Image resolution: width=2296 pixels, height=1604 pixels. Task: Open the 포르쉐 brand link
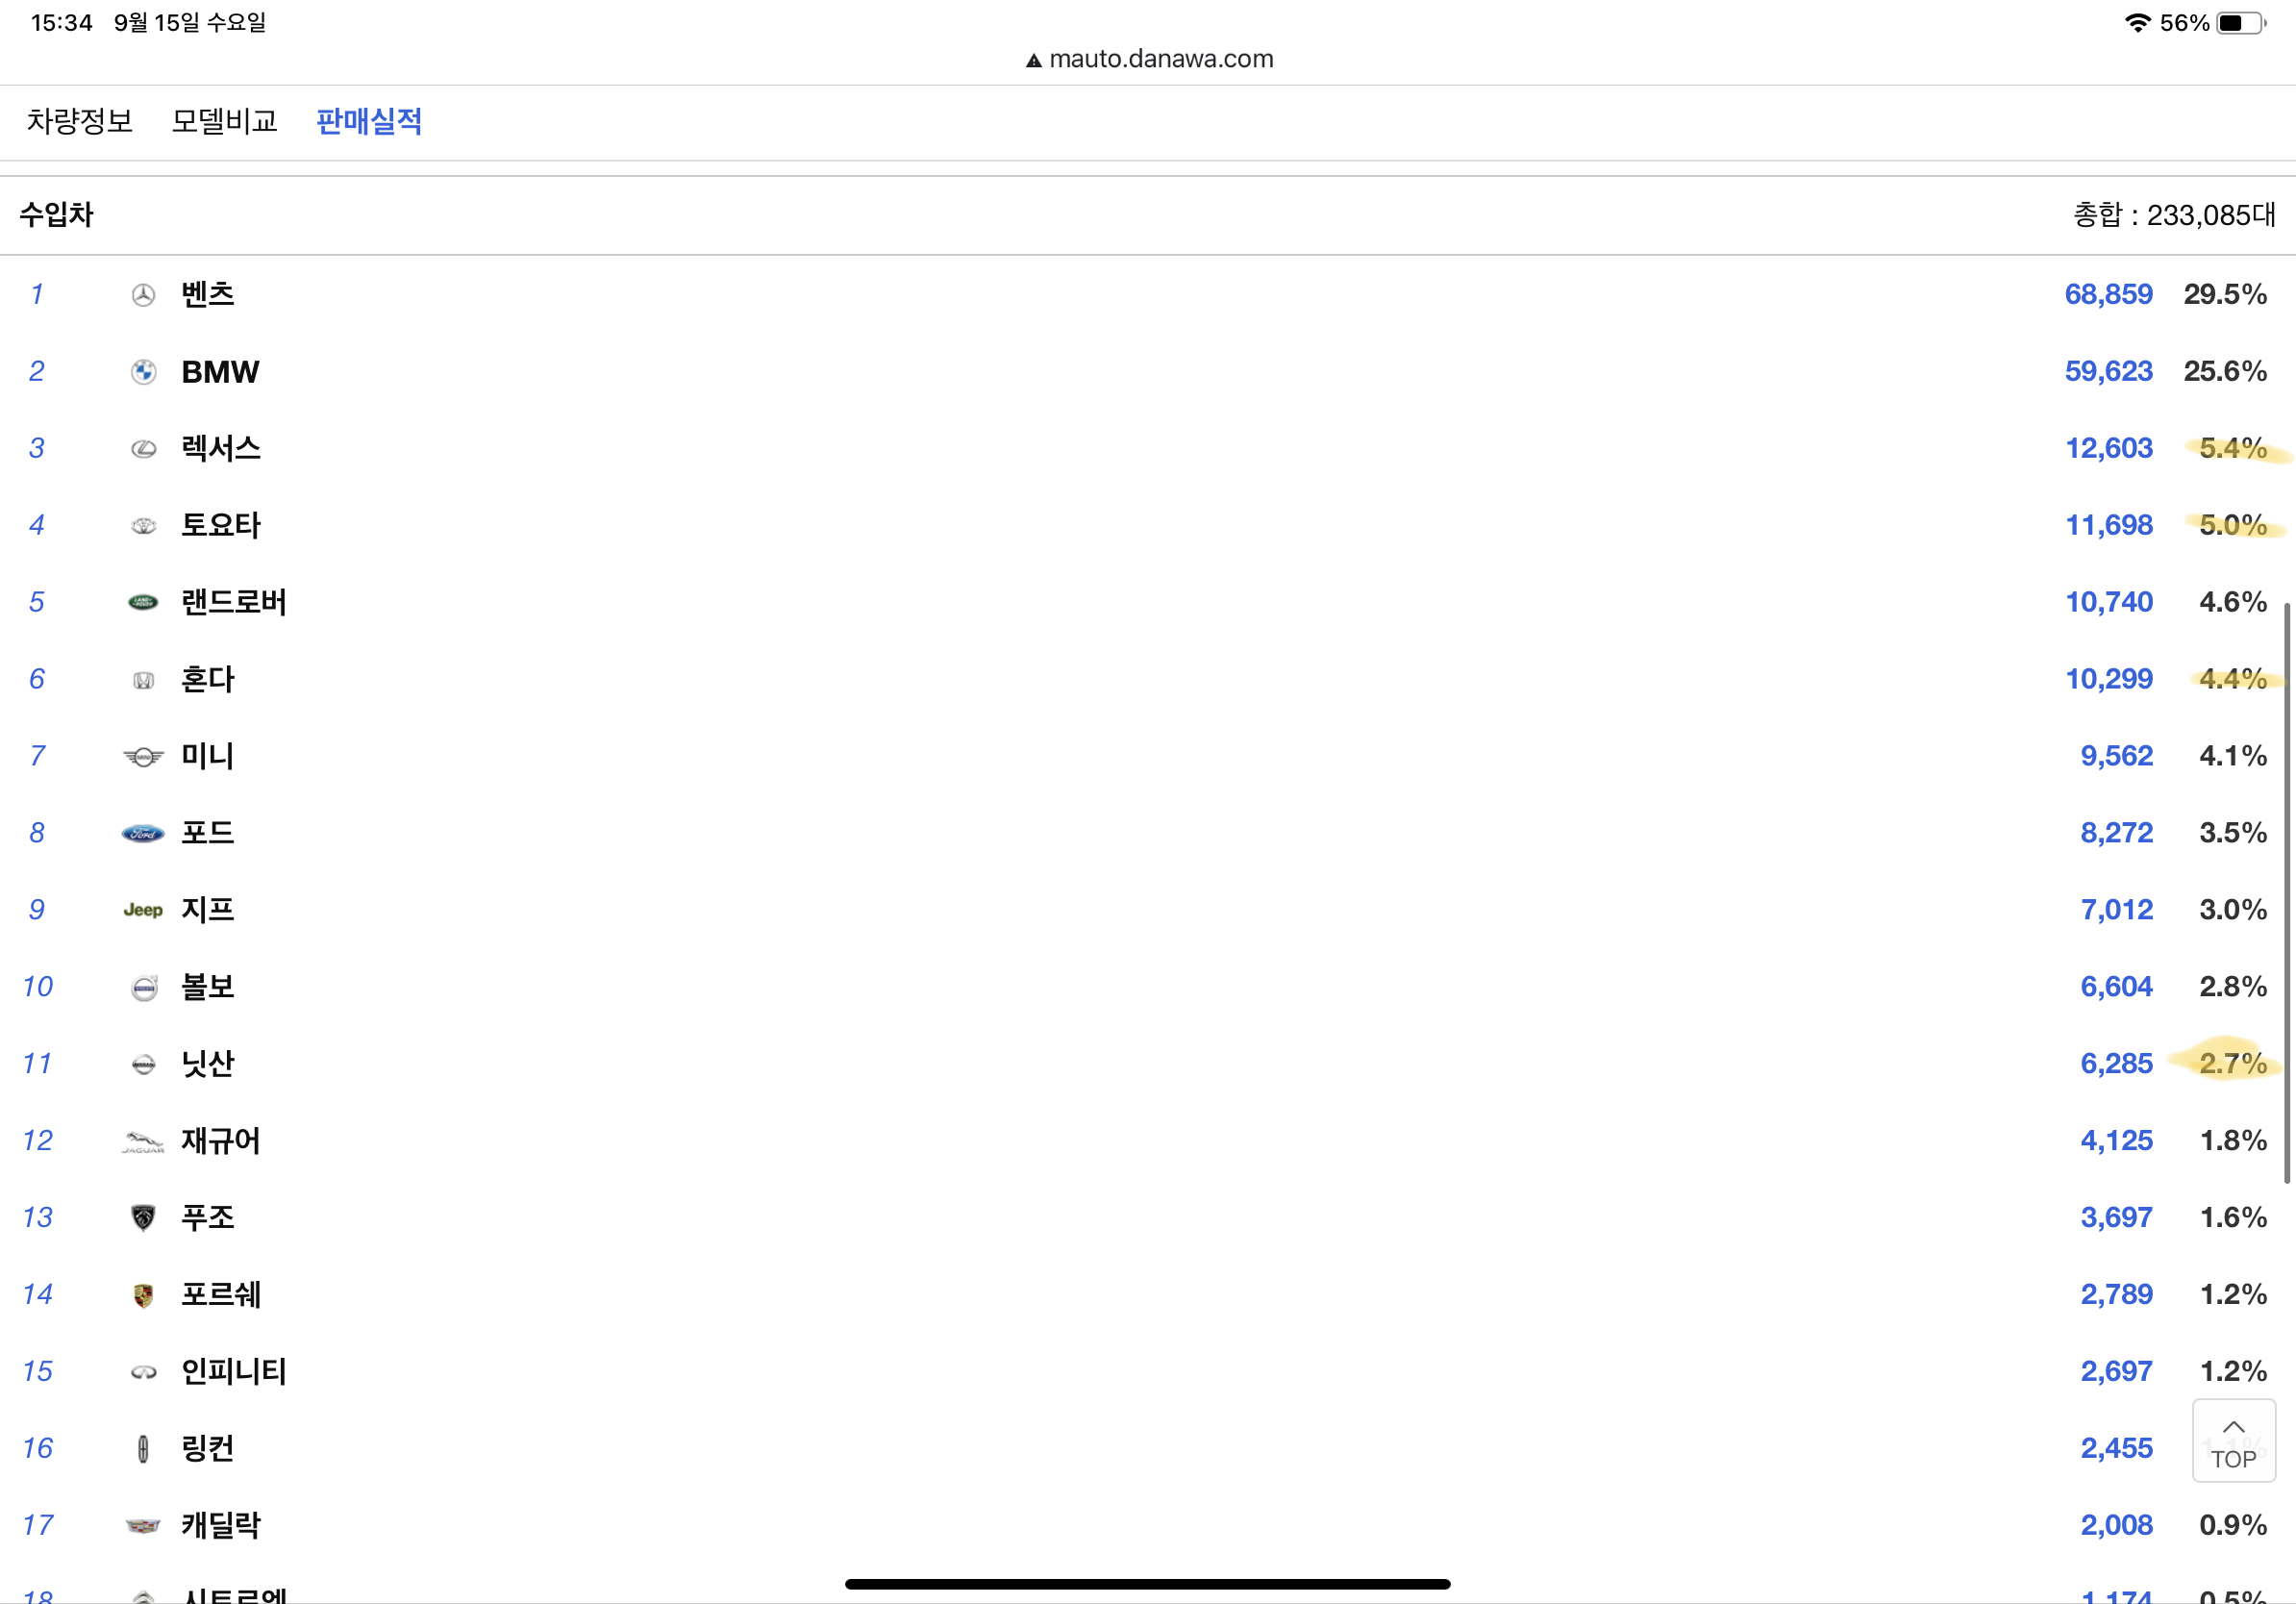click(220, 1295)
